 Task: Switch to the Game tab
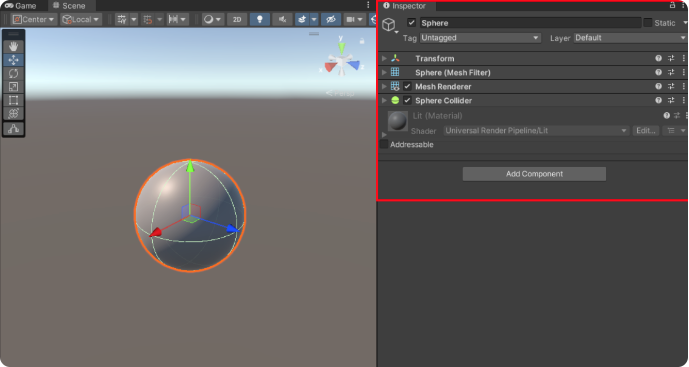21,6
